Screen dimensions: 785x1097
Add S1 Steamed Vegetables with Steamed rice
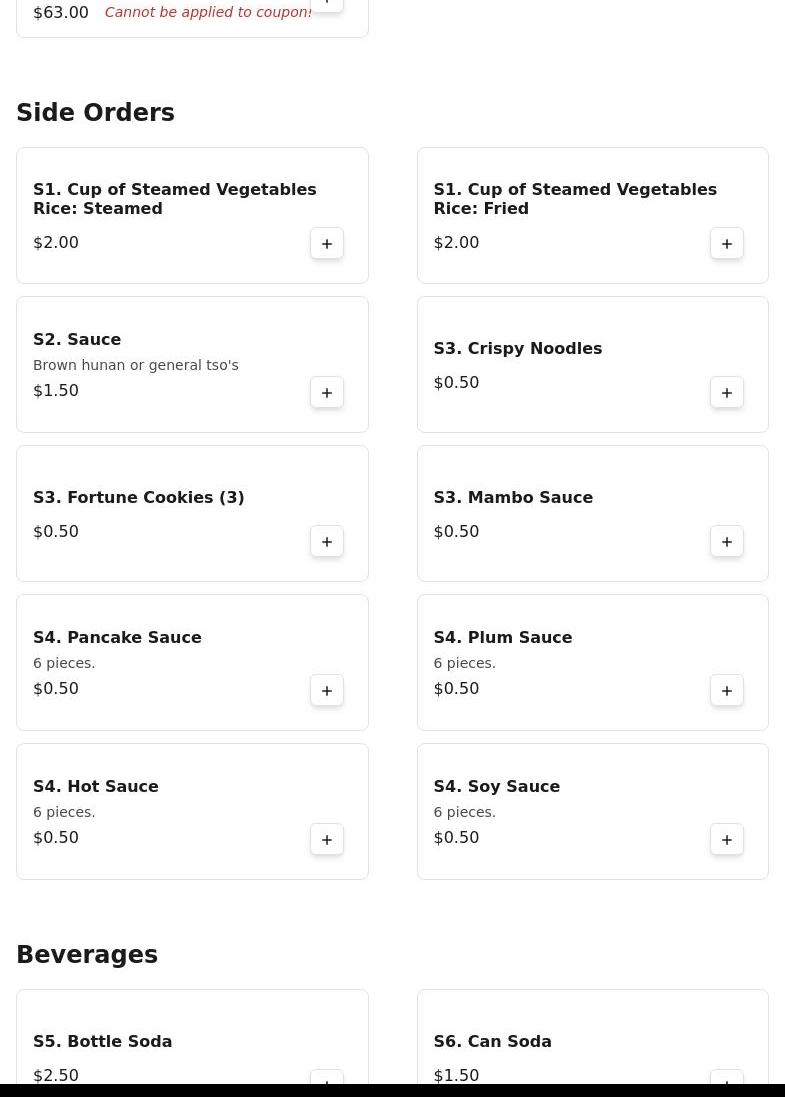click(x=327, y=243)
